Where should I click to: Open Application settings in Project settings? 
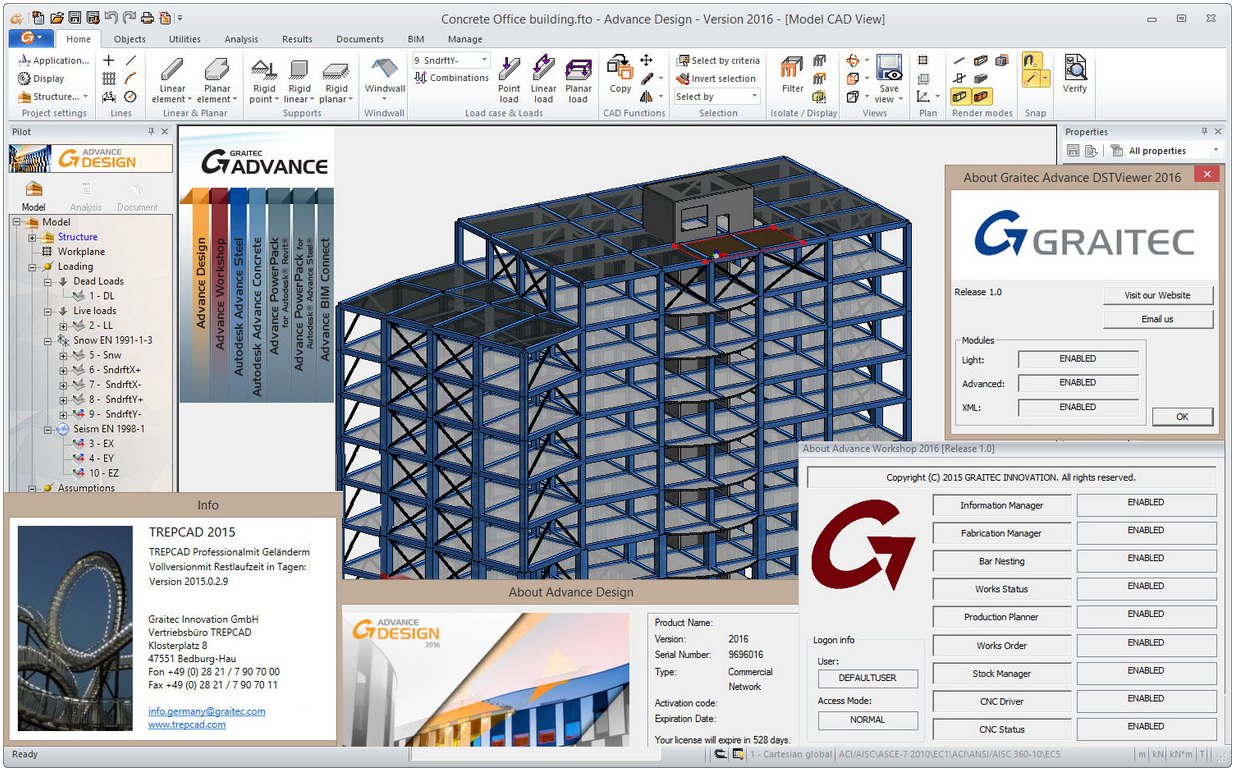point(54,61)
